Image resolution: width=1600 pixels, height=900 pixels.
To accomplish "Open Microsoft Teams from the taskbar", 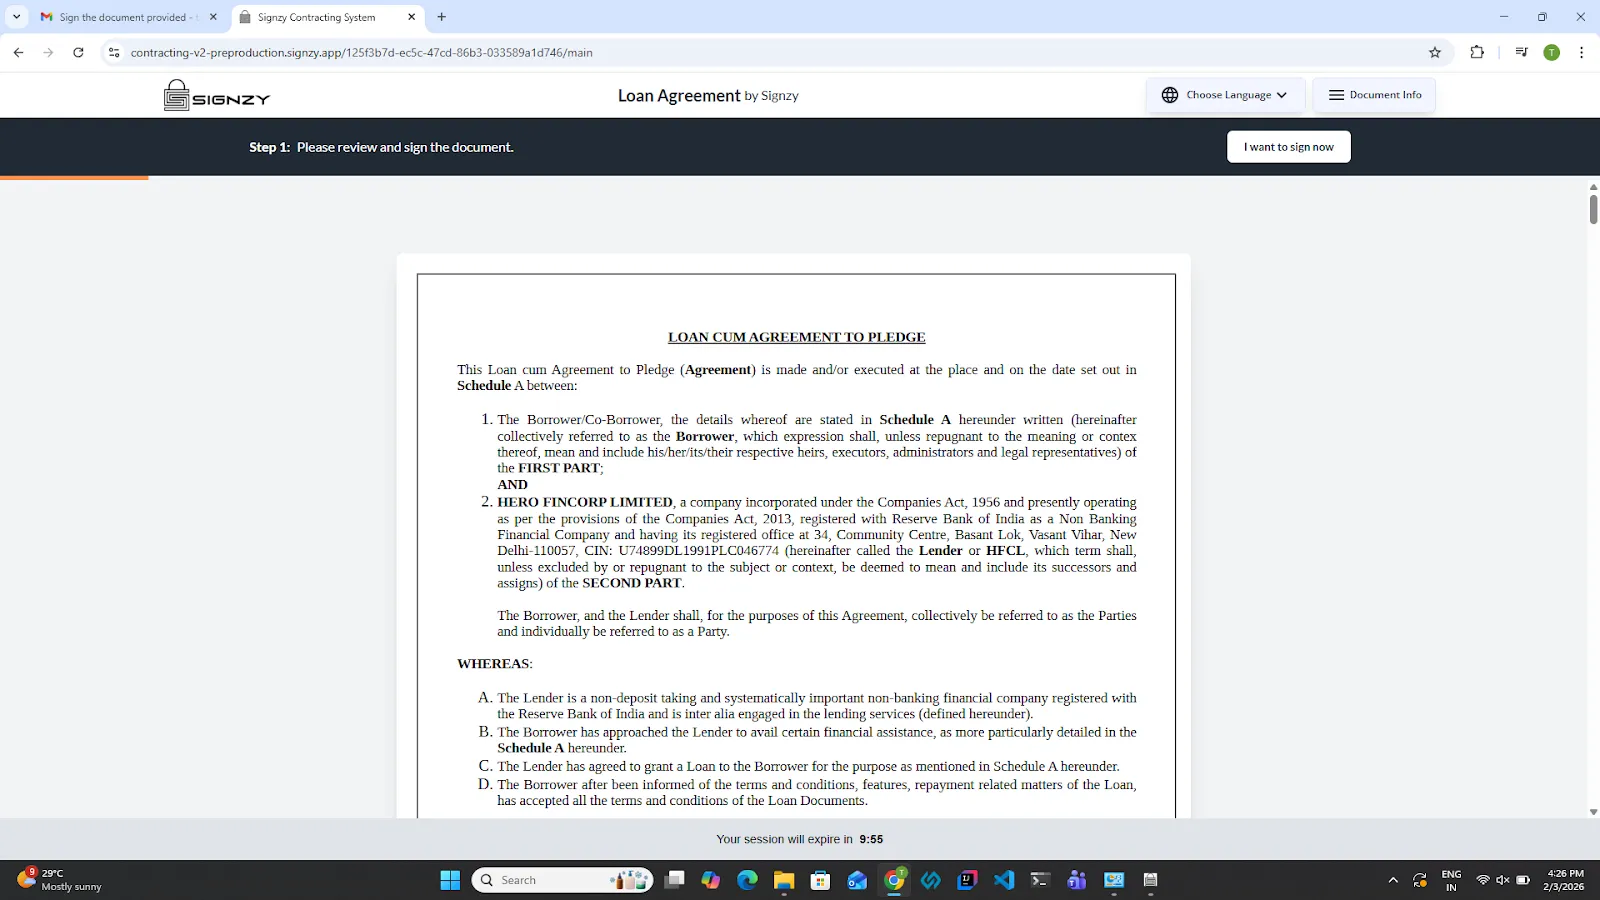I will click(x=1077, y=880).
